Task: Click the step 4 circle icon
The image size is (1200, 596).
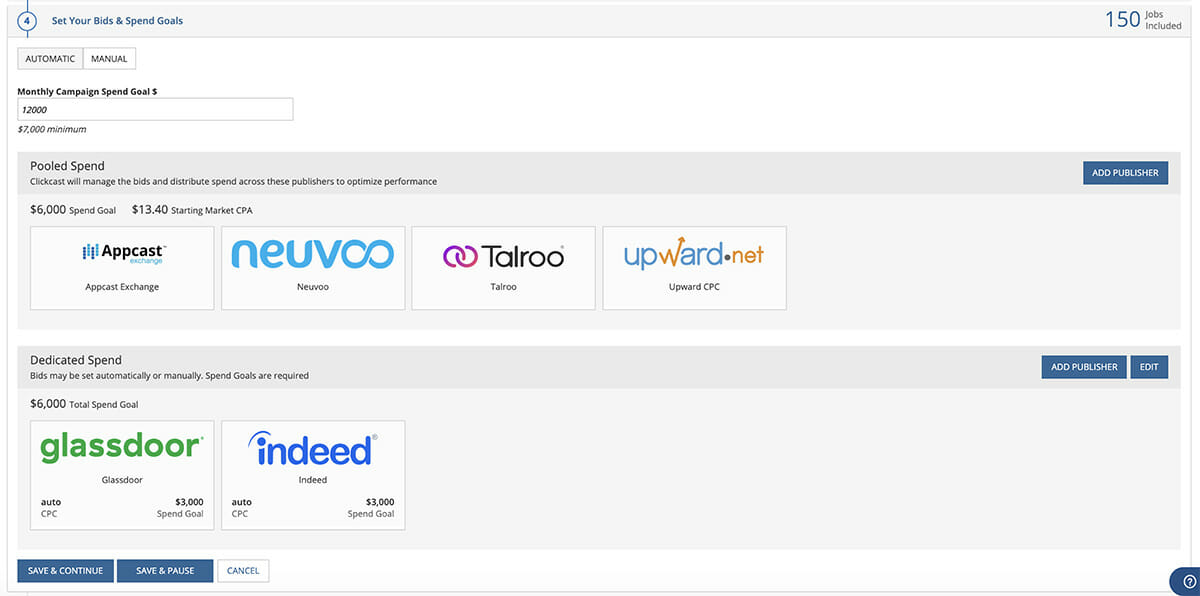Action: pos(27,20)
